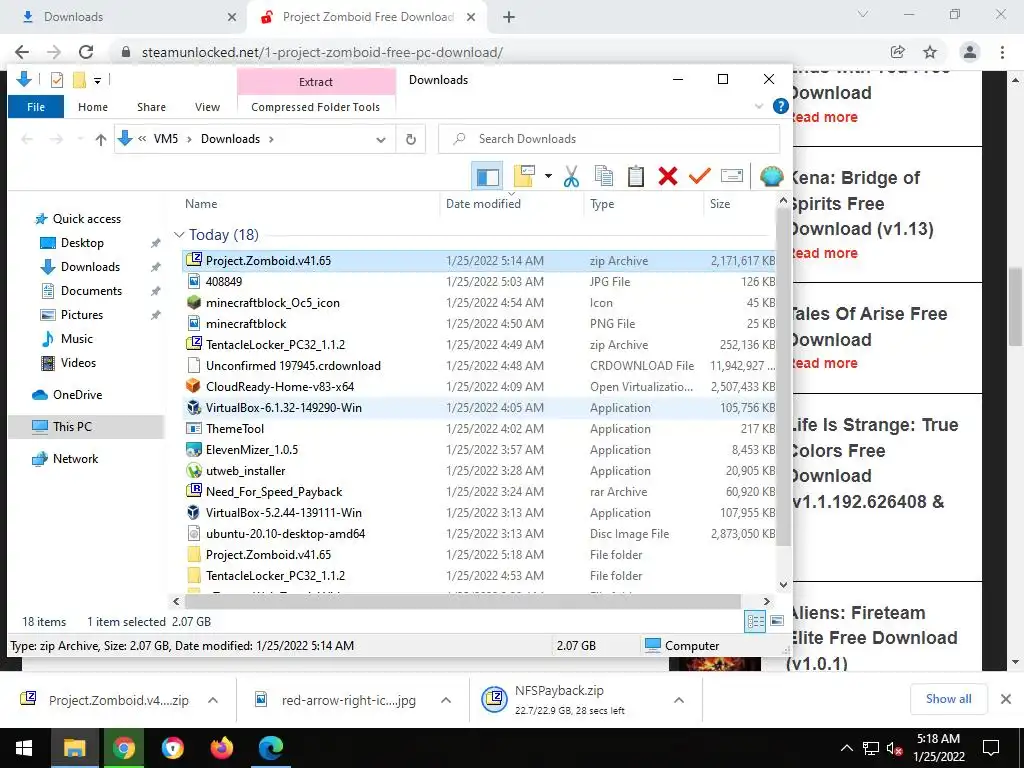Expand the ribbon with the chevron
This screenshot has width=1024, height=768.
(x=759, y=106)
